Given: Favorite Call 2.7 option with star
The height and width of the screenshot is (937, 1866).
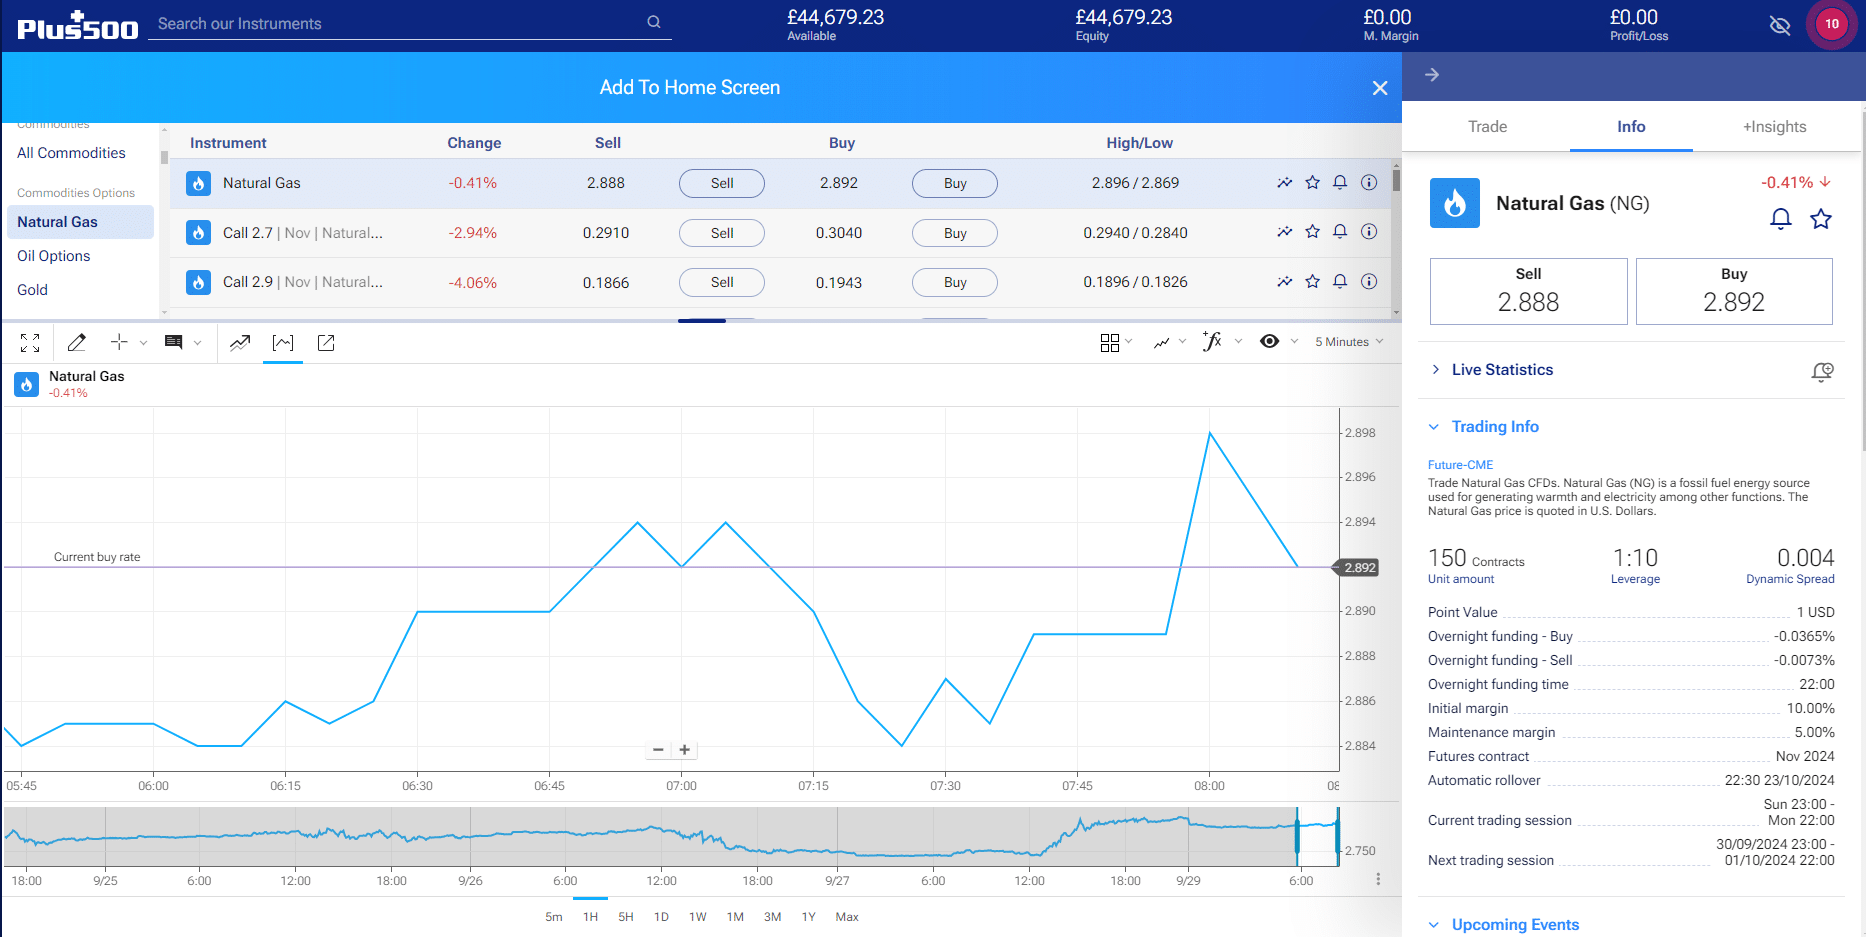Looking at the screenshot, I should pos(1313,232).
